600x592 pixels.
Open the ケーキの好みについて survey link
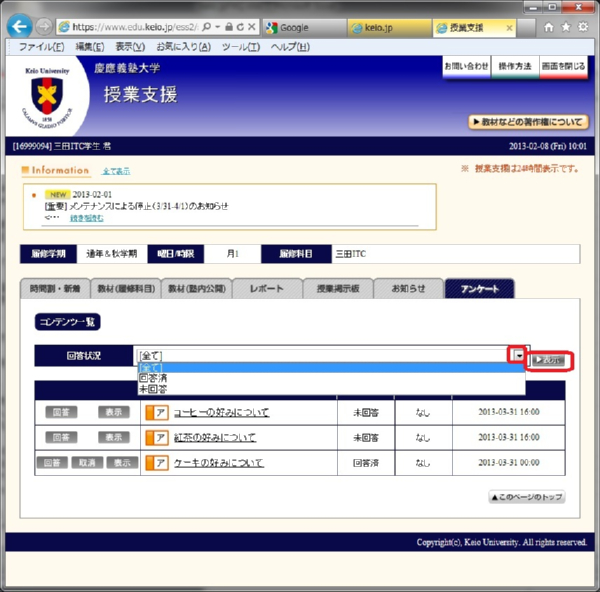coord(218,463)
